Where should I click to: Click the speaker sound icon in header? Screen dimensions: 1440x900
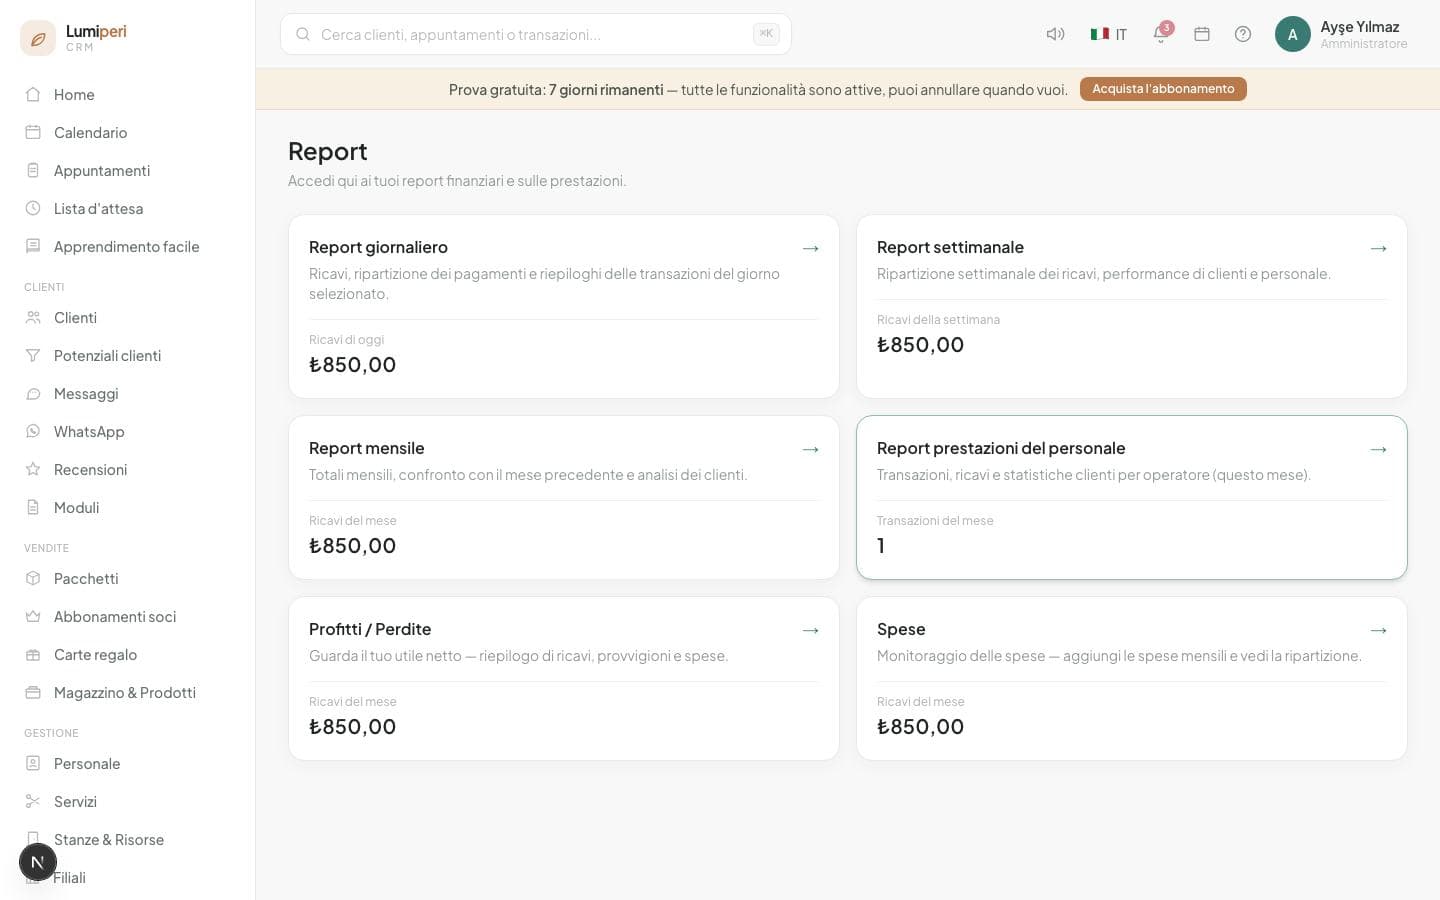(x=1055, y=34)
